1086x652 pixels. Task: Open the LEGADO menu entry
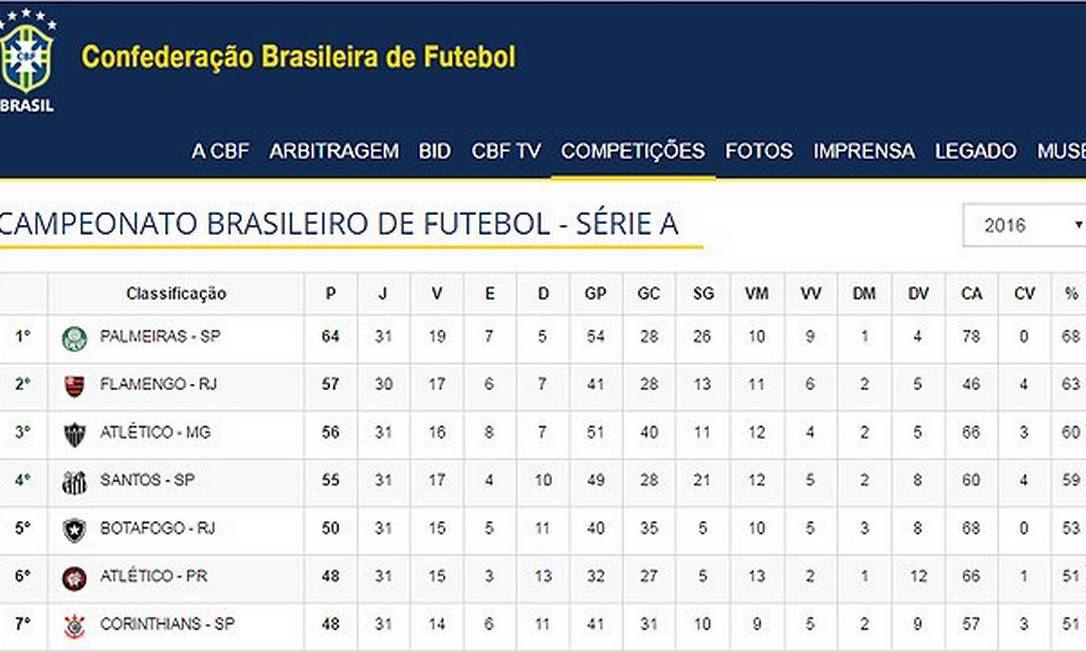pos(975,151)
